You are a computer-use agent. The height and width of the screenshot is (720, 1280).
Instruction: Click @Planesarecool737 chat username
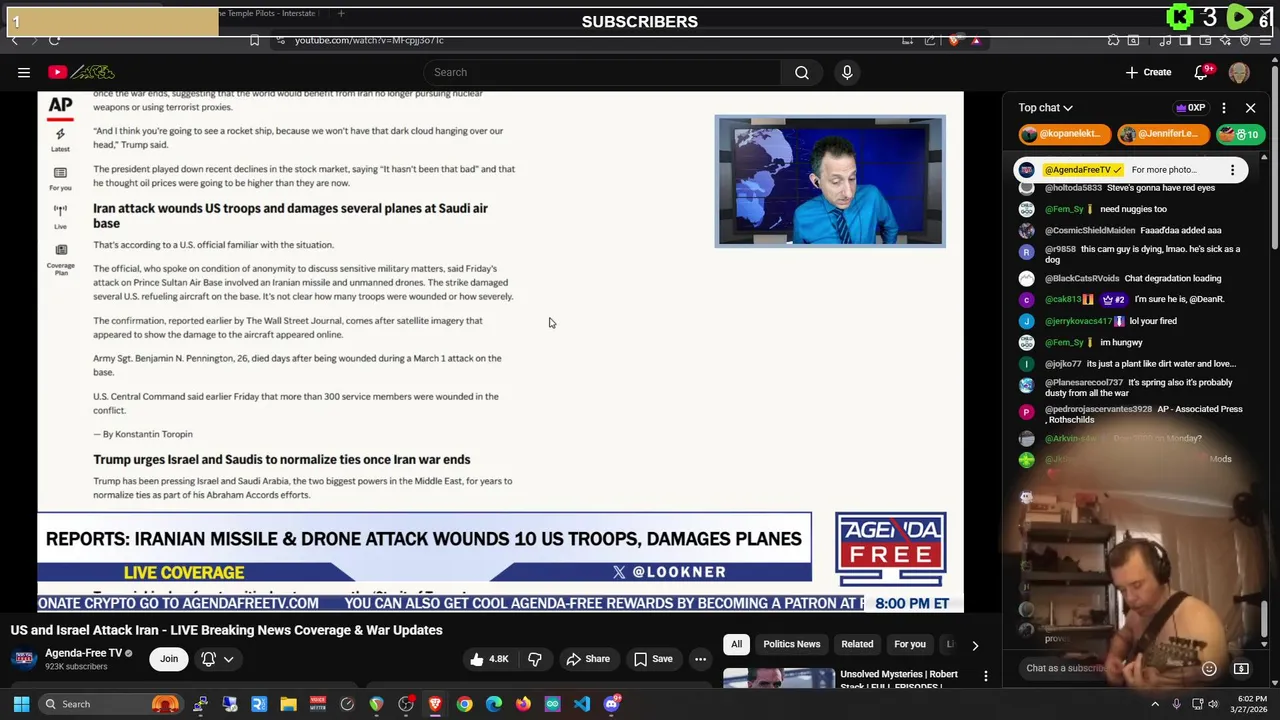point(1083,383)
